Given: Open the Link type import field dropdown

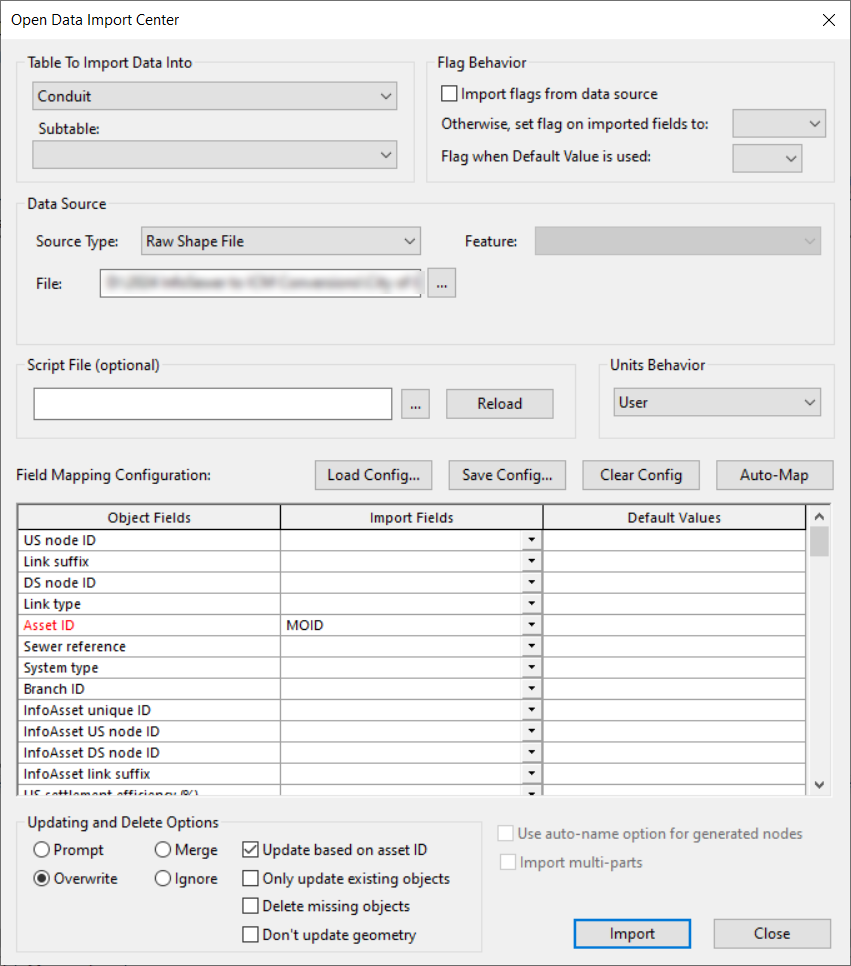Looking at the screenshot, I should click(x=533, y=603).
